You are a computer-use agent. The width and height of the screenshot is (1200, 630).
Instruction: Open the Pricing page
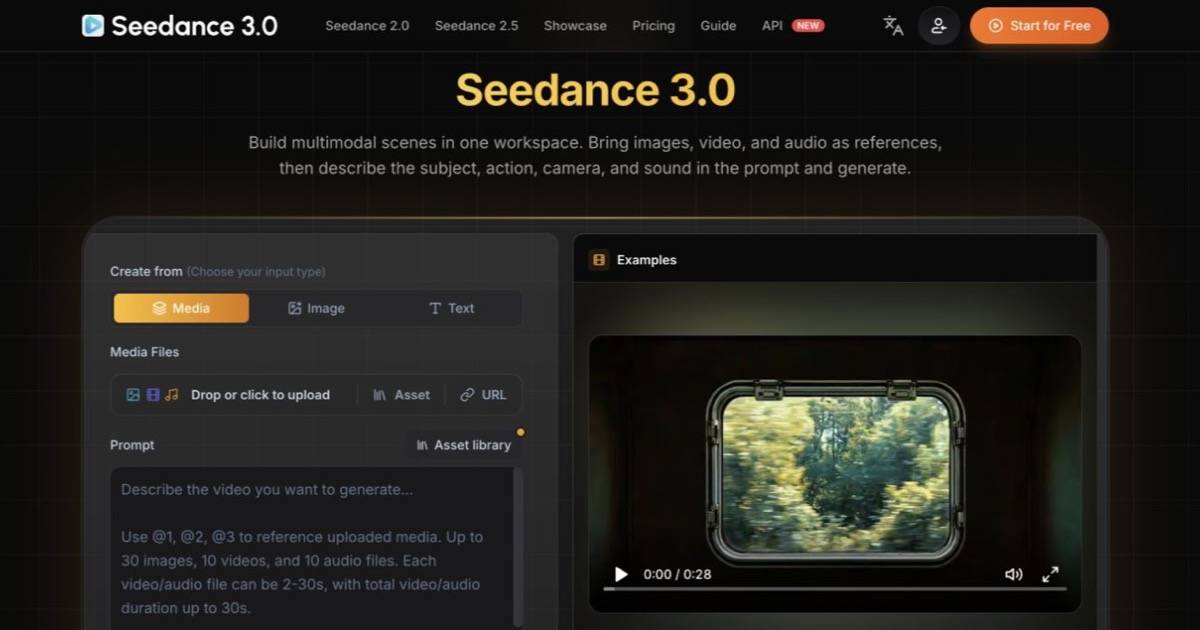(x=653, y=26)
